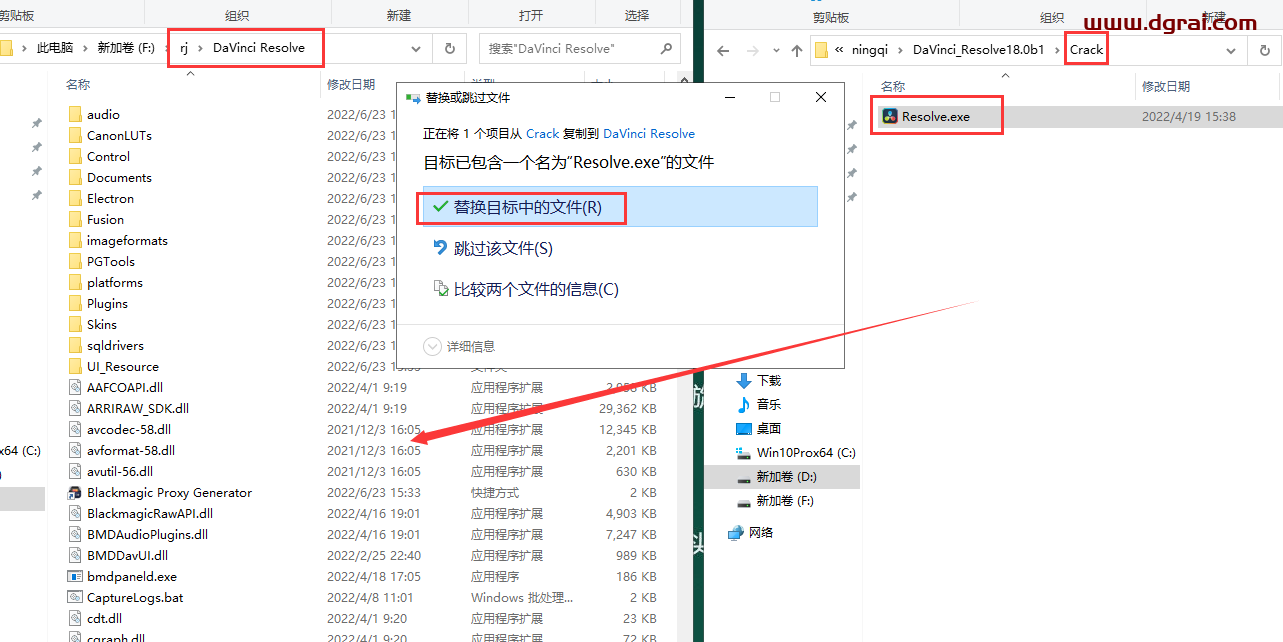The image size is (1283, 642).
Task: Click the up-one-level arrow in the right window
Action: pyautogui.click(x=795, y=47)
